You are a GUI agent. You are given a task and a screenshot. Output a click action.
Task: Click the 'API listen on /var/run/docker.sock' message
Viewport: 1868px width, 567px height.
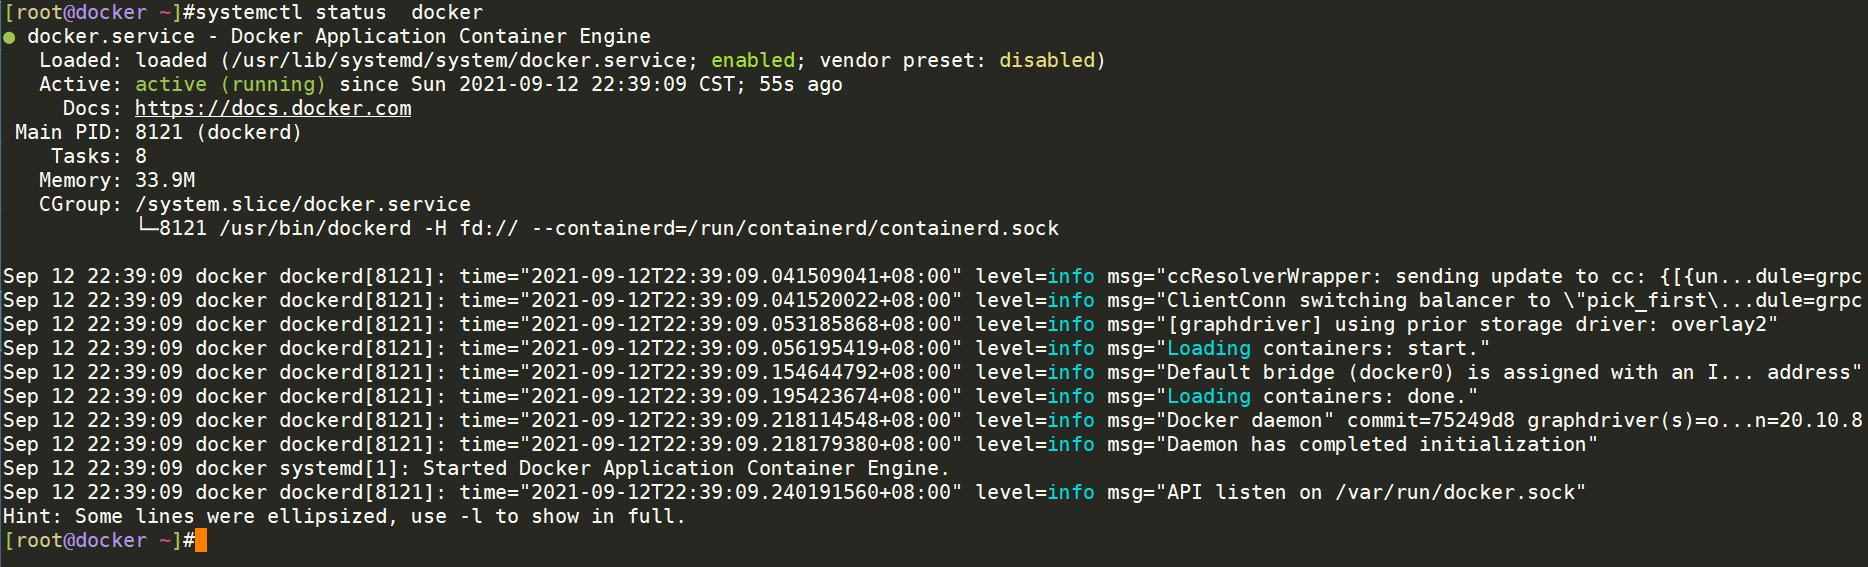point(1371,492)
